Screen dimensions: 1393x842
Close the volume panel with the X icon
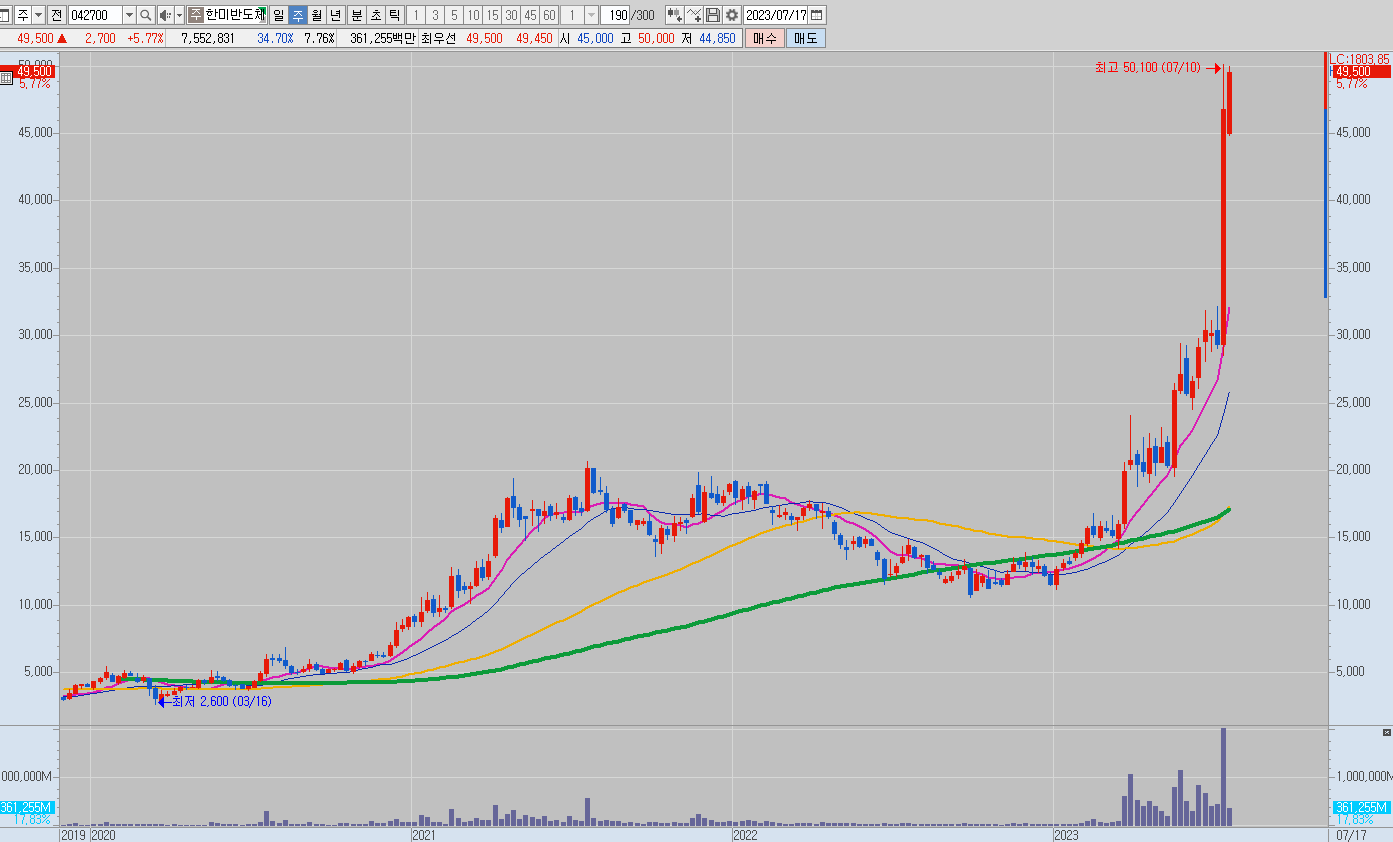coord(1386,733)
